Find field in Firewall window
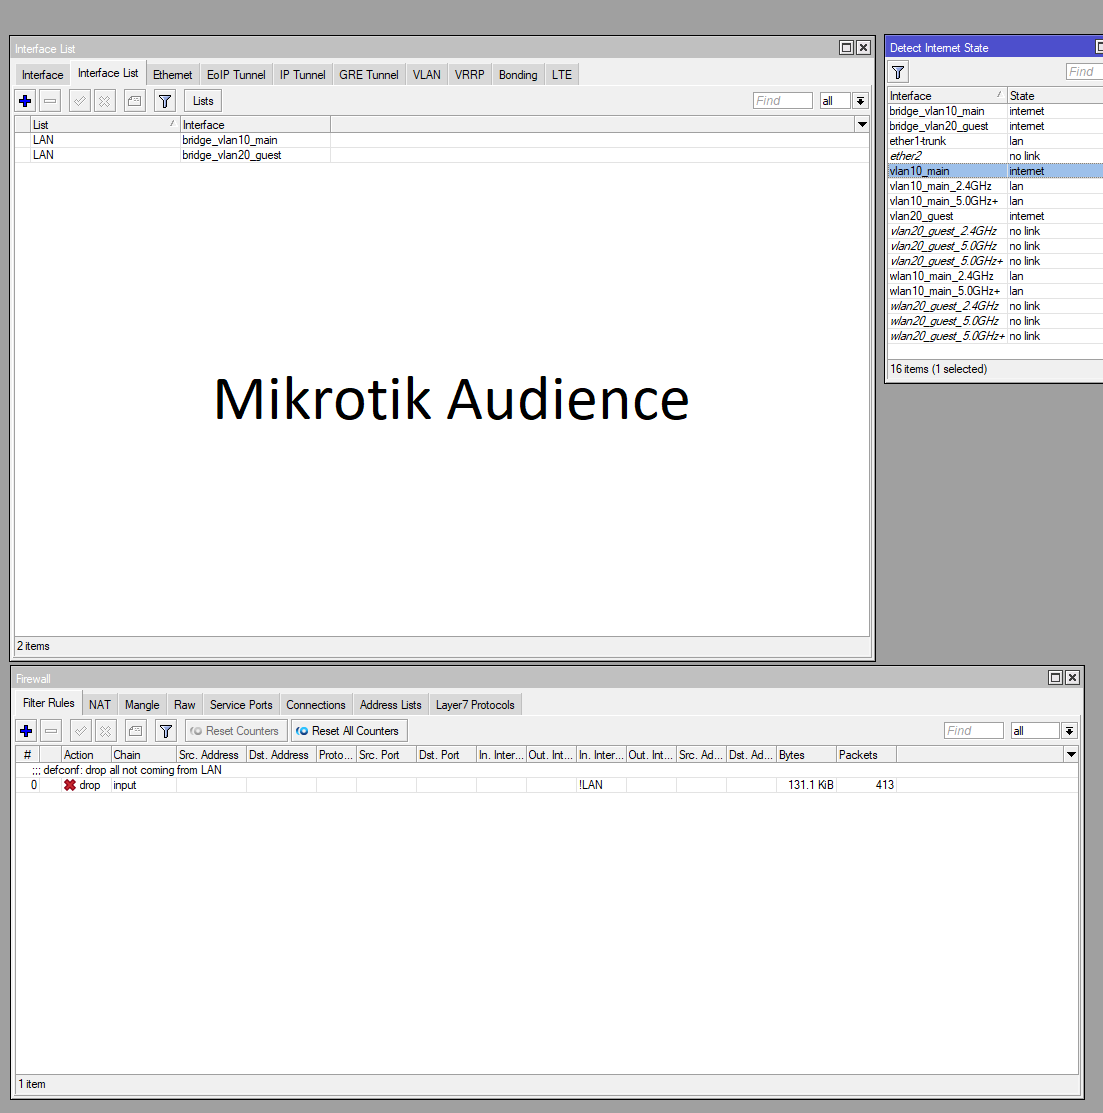The width and height of the screenshot is (1103, 1113). pos(973,730)
